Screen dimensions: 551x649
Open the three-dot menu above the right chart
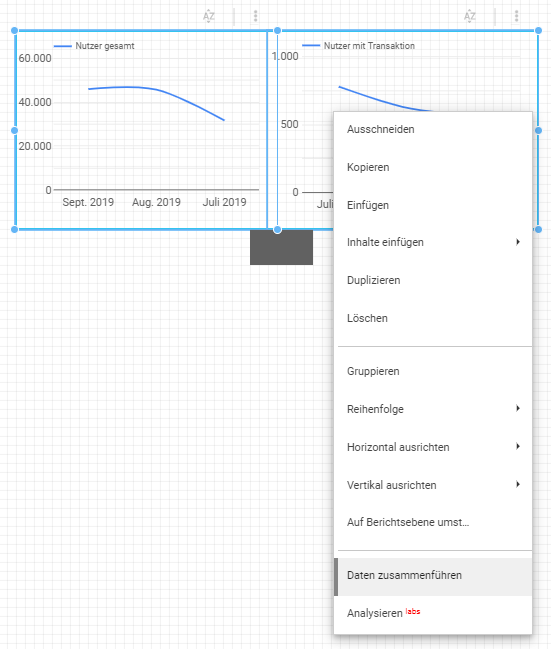(x=516, y=16)
